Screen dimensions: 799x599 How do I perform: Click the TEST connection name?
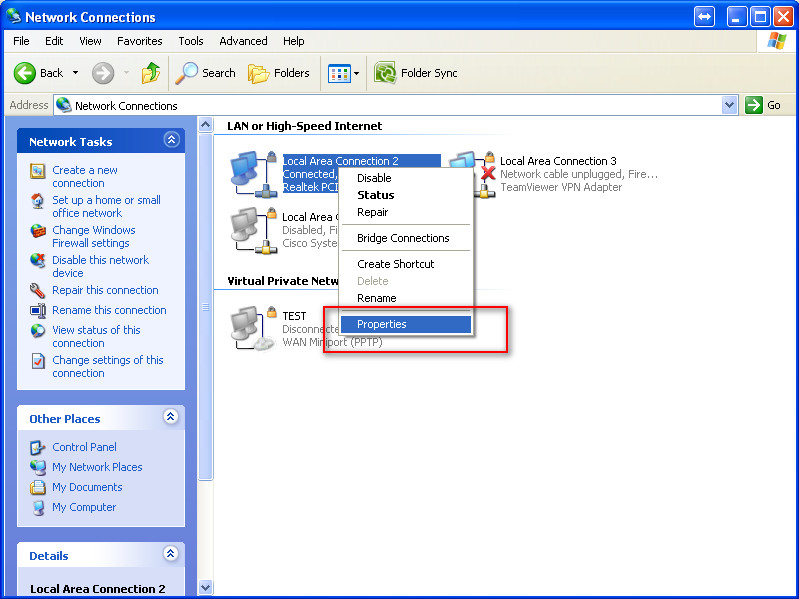294,316
